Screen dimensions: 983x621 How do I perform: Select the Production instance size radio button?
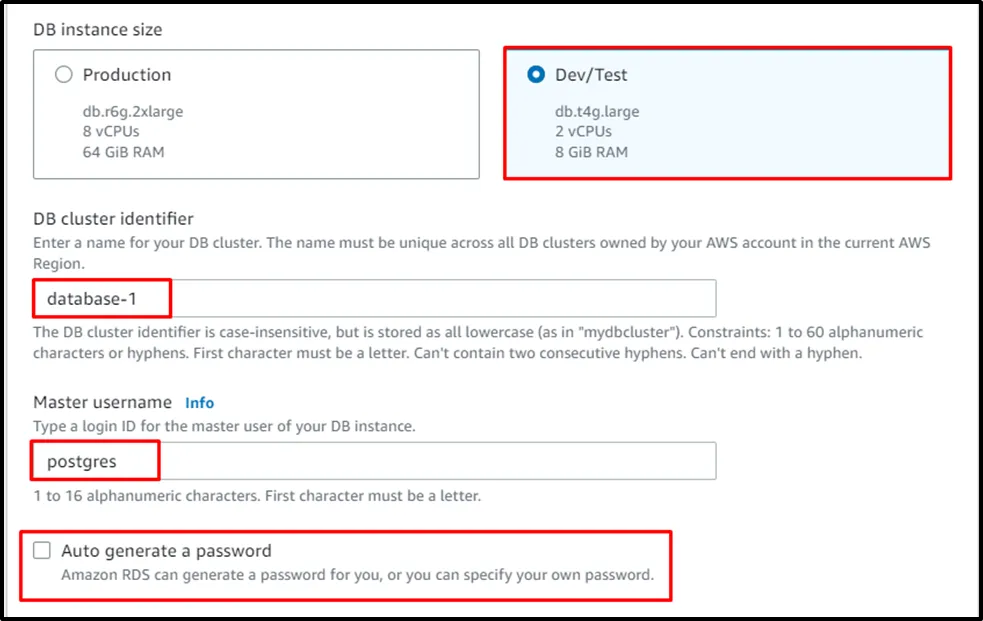tap(64, 75)
